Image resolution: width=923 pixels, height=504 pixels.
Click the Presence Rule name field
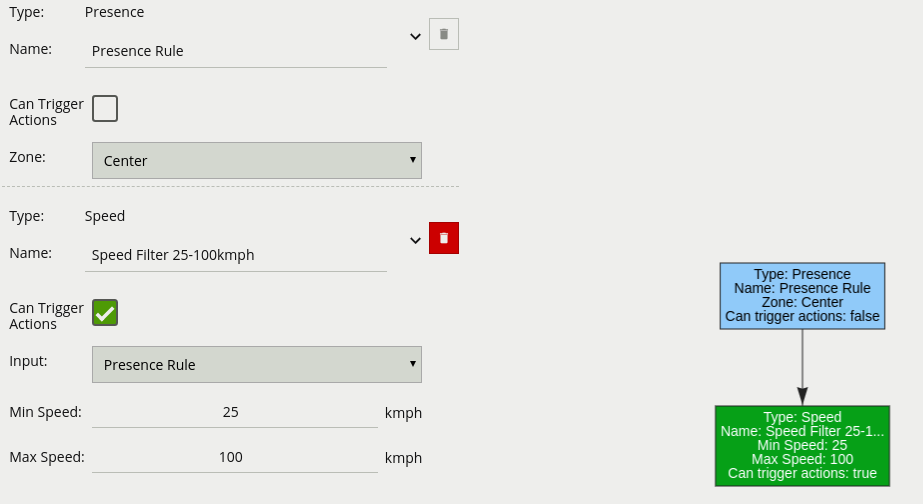(x=235, y=51)
